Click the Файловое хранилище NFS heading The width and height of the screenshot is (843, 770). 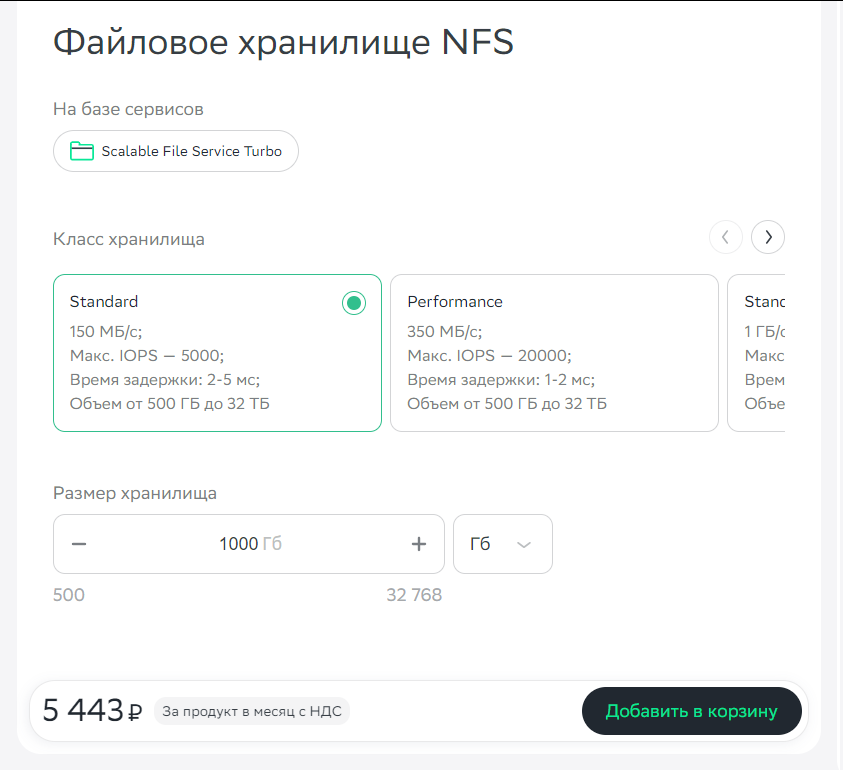(283, 43)
